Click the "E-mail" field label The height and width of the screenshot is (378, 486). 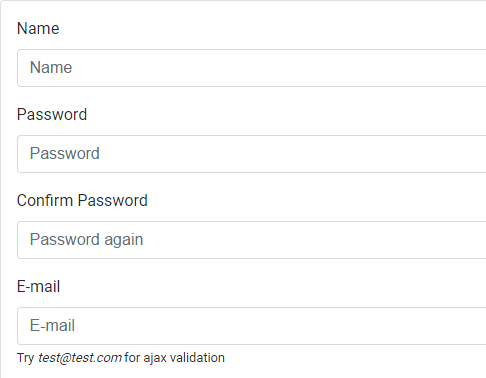(x=39, y=286)
